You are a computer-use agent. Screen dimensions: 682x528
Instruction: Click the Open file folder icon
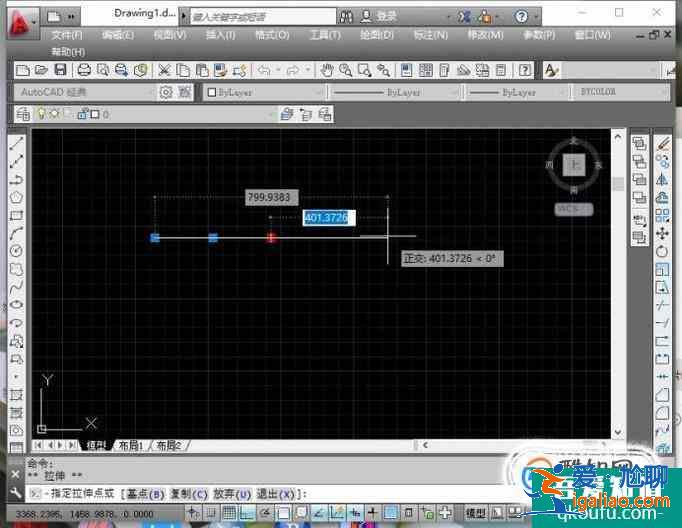pyautogui.click(x=41, y=70)
